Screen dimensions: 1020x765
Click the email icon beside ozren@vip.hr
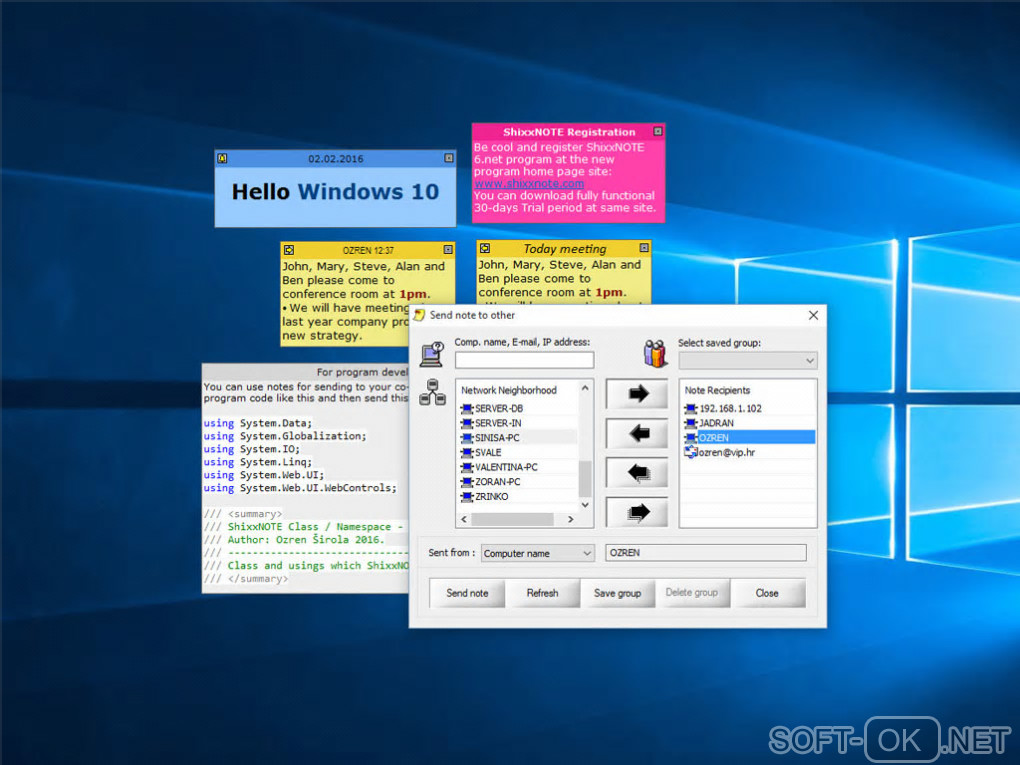691,452
